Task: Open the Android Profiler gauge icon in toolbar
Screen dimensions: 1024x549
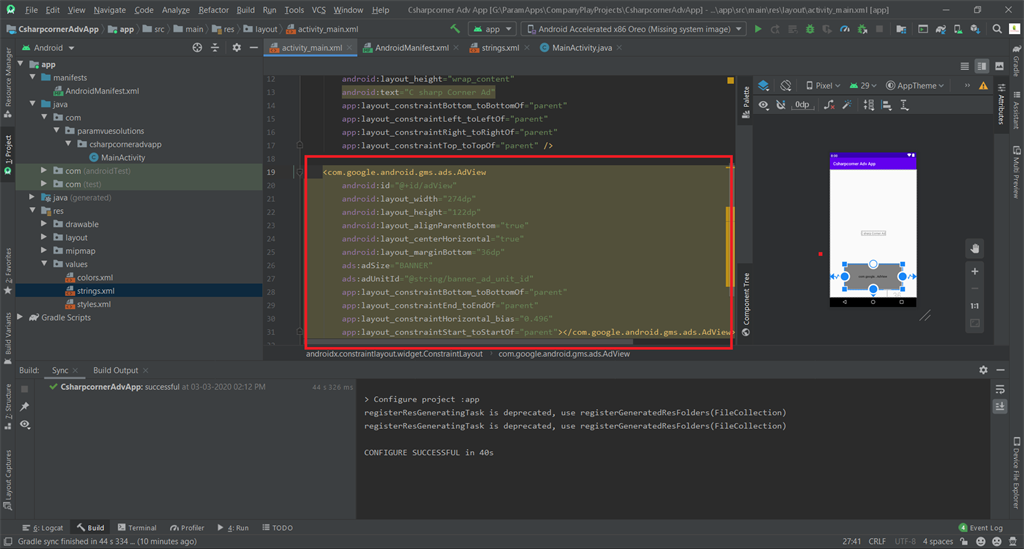Action: (x=844, y=29)
